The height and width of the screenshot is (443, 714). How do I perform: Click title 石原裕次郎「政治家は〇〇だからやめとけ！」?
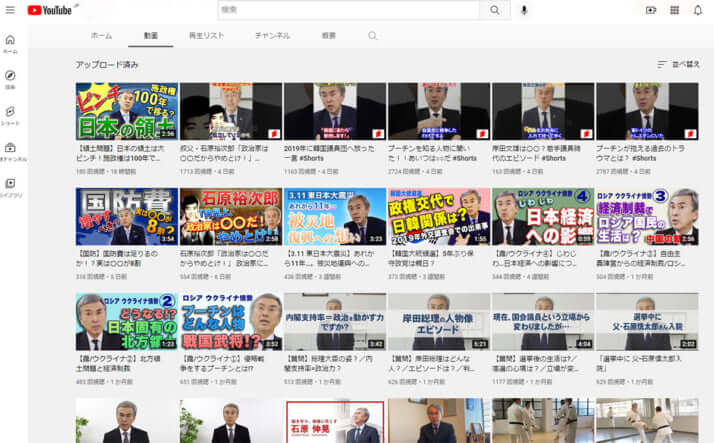coord(224,258)
